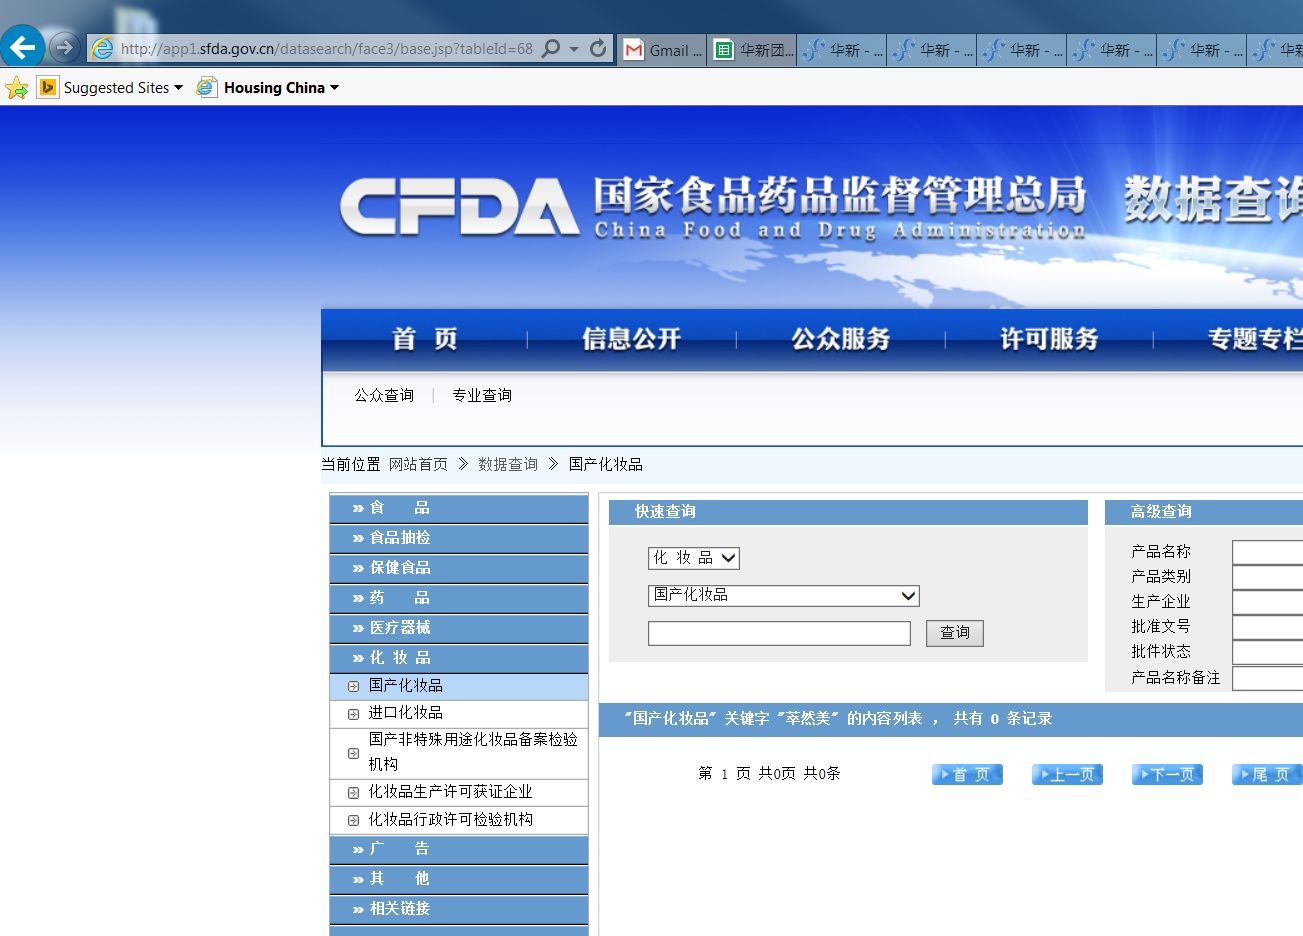Select the 医疗器械 sidebar category
Viewport: 1303px width, 936px height.
[x=400, y=628]
